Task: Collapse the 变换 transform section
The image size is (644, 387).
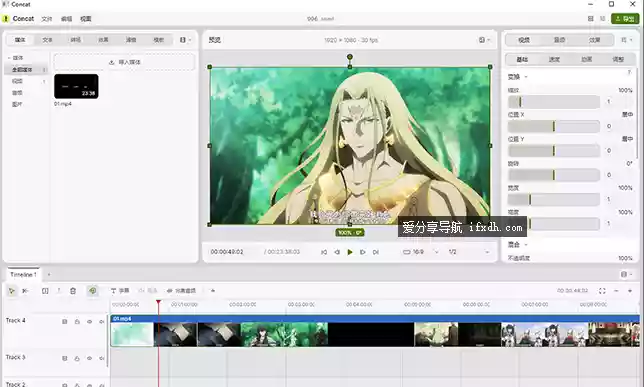Action: [x=518, y=77]
